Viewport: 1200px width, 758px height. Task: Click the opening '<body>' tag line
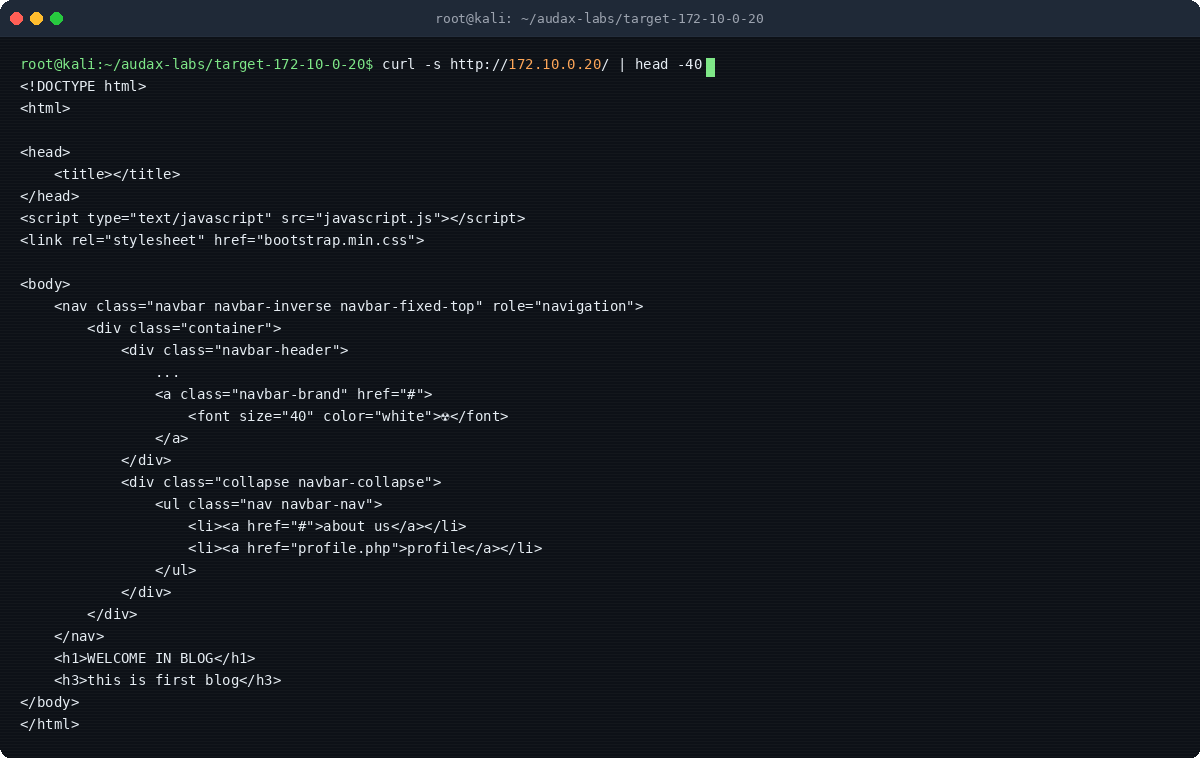[45, 284]
